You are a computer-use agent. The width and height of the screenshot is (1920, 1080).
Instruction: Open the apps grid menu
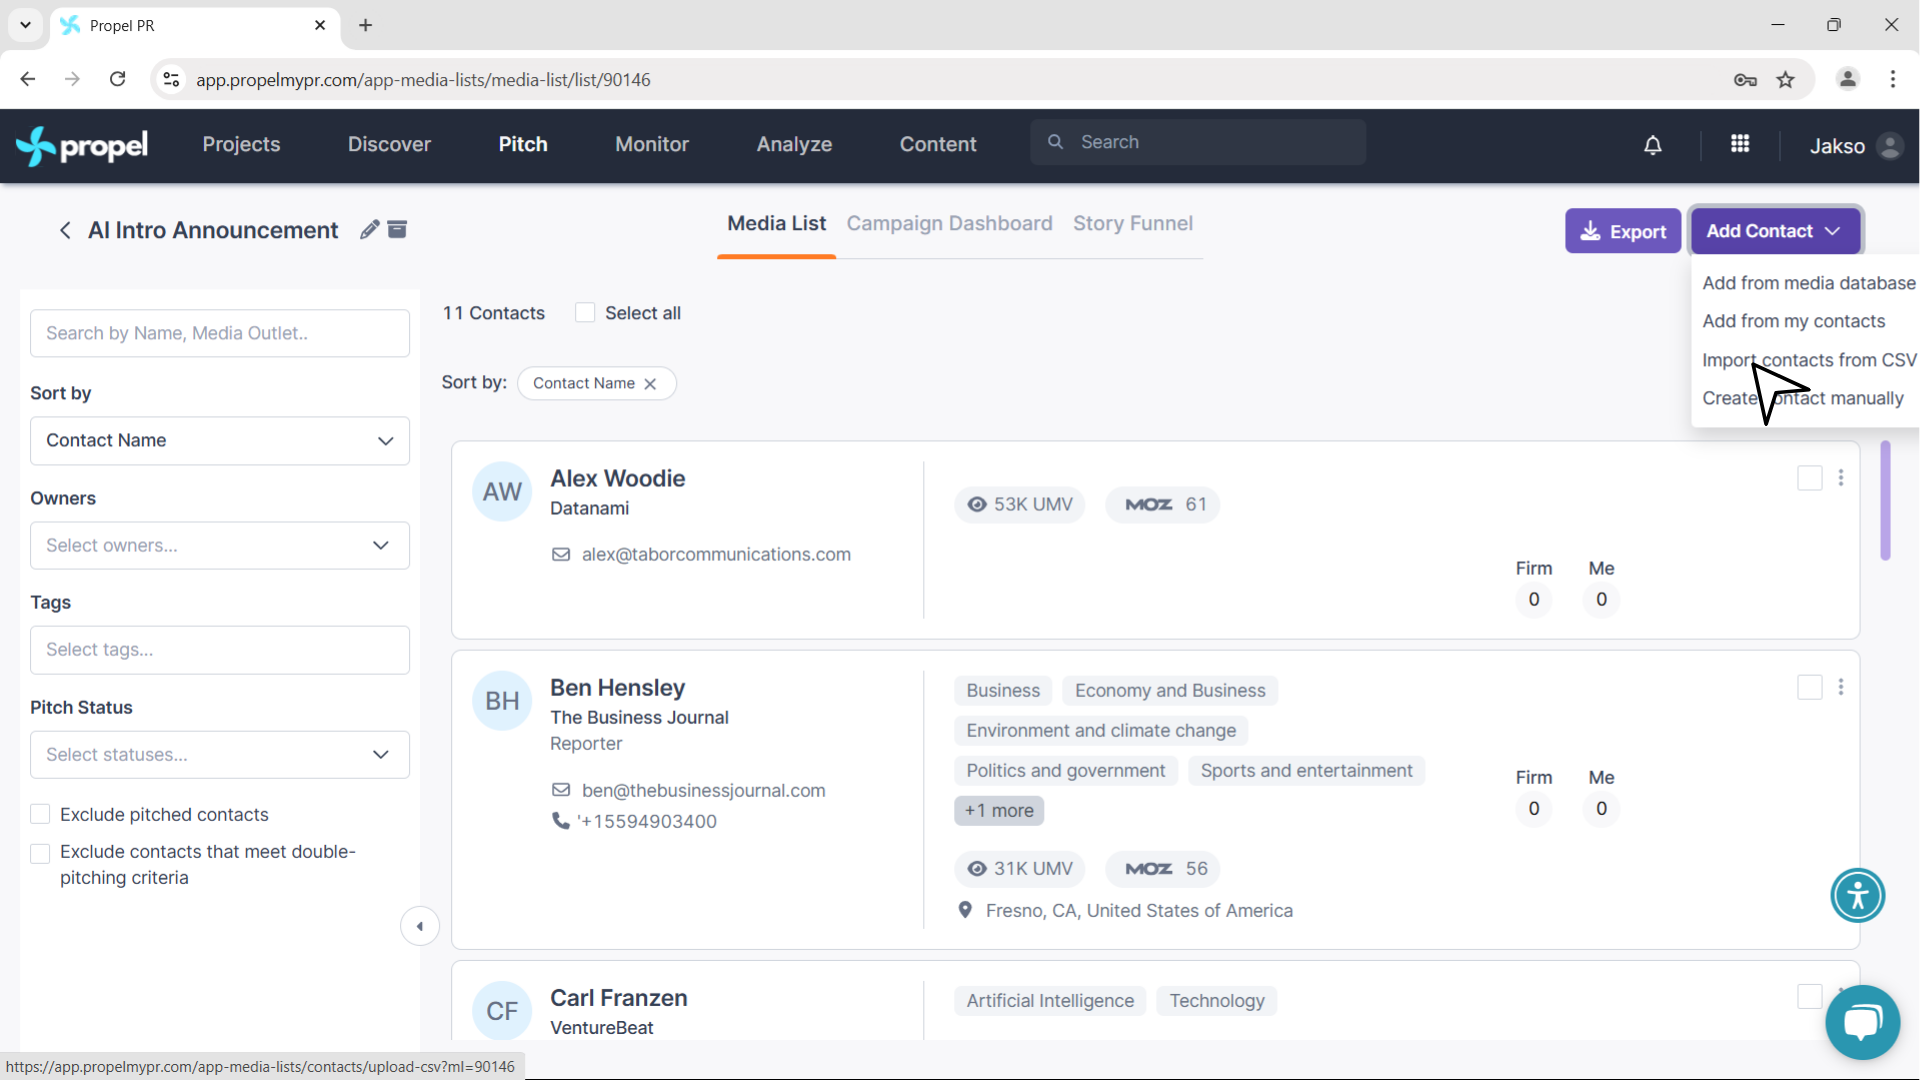tap(1740, 144)
